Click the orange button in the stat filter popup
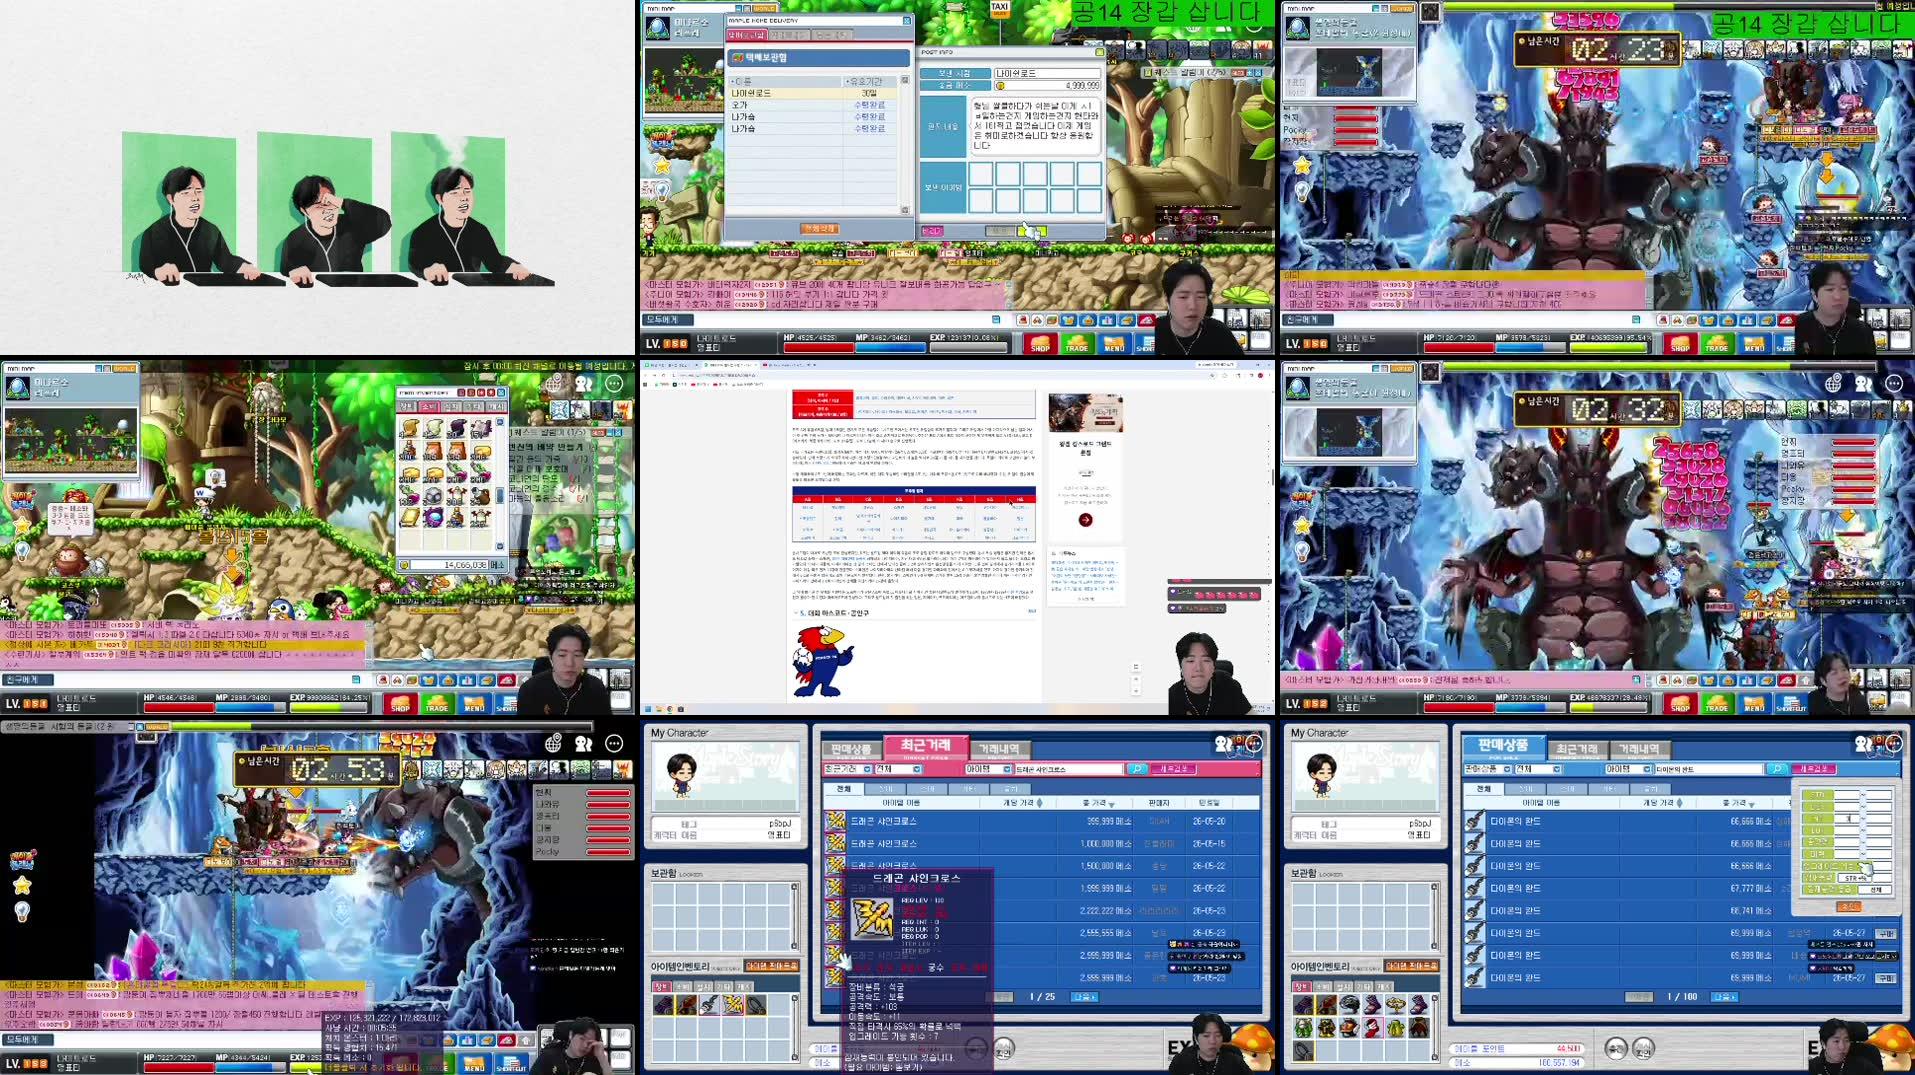The image size is (1915, 1075). (1848, 906)
